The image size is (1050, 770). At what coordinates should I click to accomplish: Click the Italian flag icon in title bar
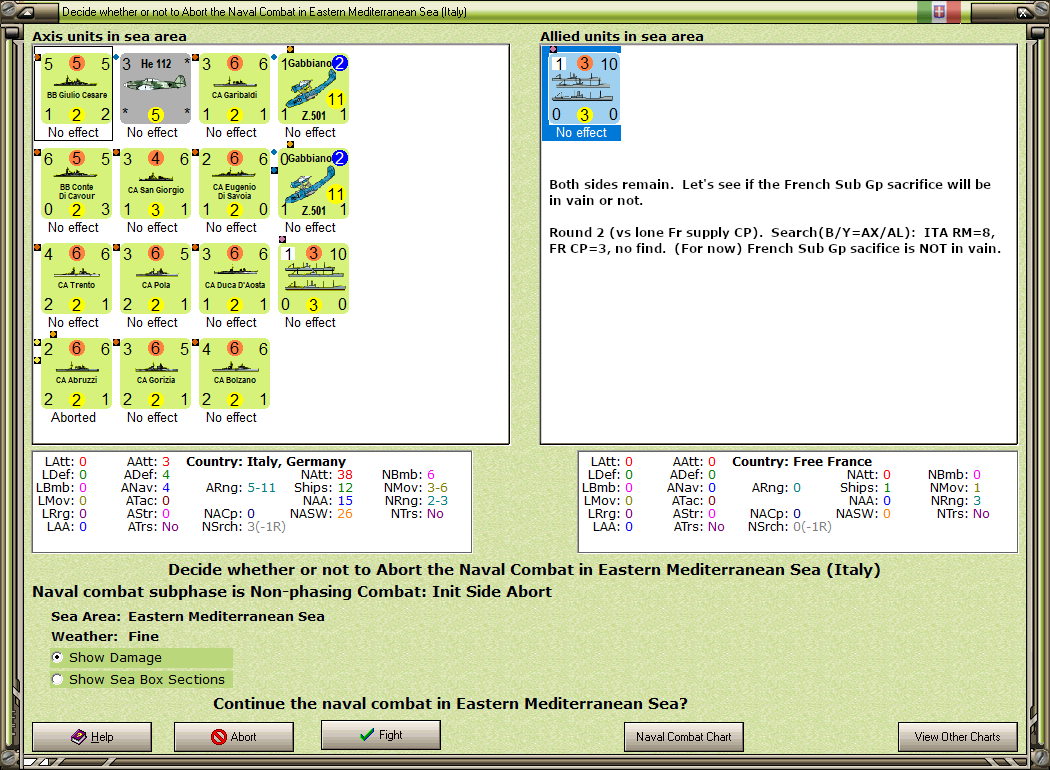[939, 11]
